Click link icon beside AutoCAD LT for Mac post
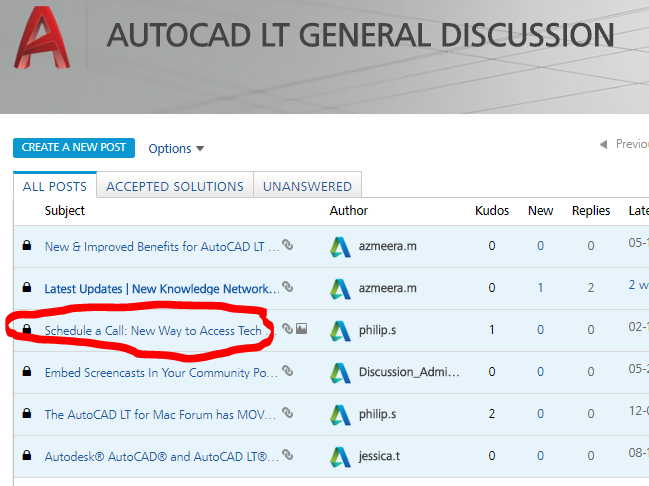 [288, 413]
